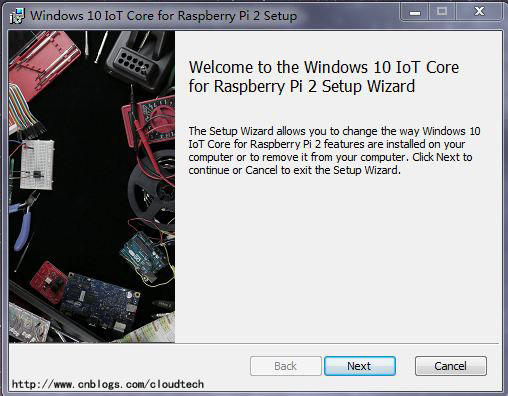Click the "Welcome to the Windows 10 IoT Core" heading
Viewport: 508px width, 396px height.
click(324, 77)
